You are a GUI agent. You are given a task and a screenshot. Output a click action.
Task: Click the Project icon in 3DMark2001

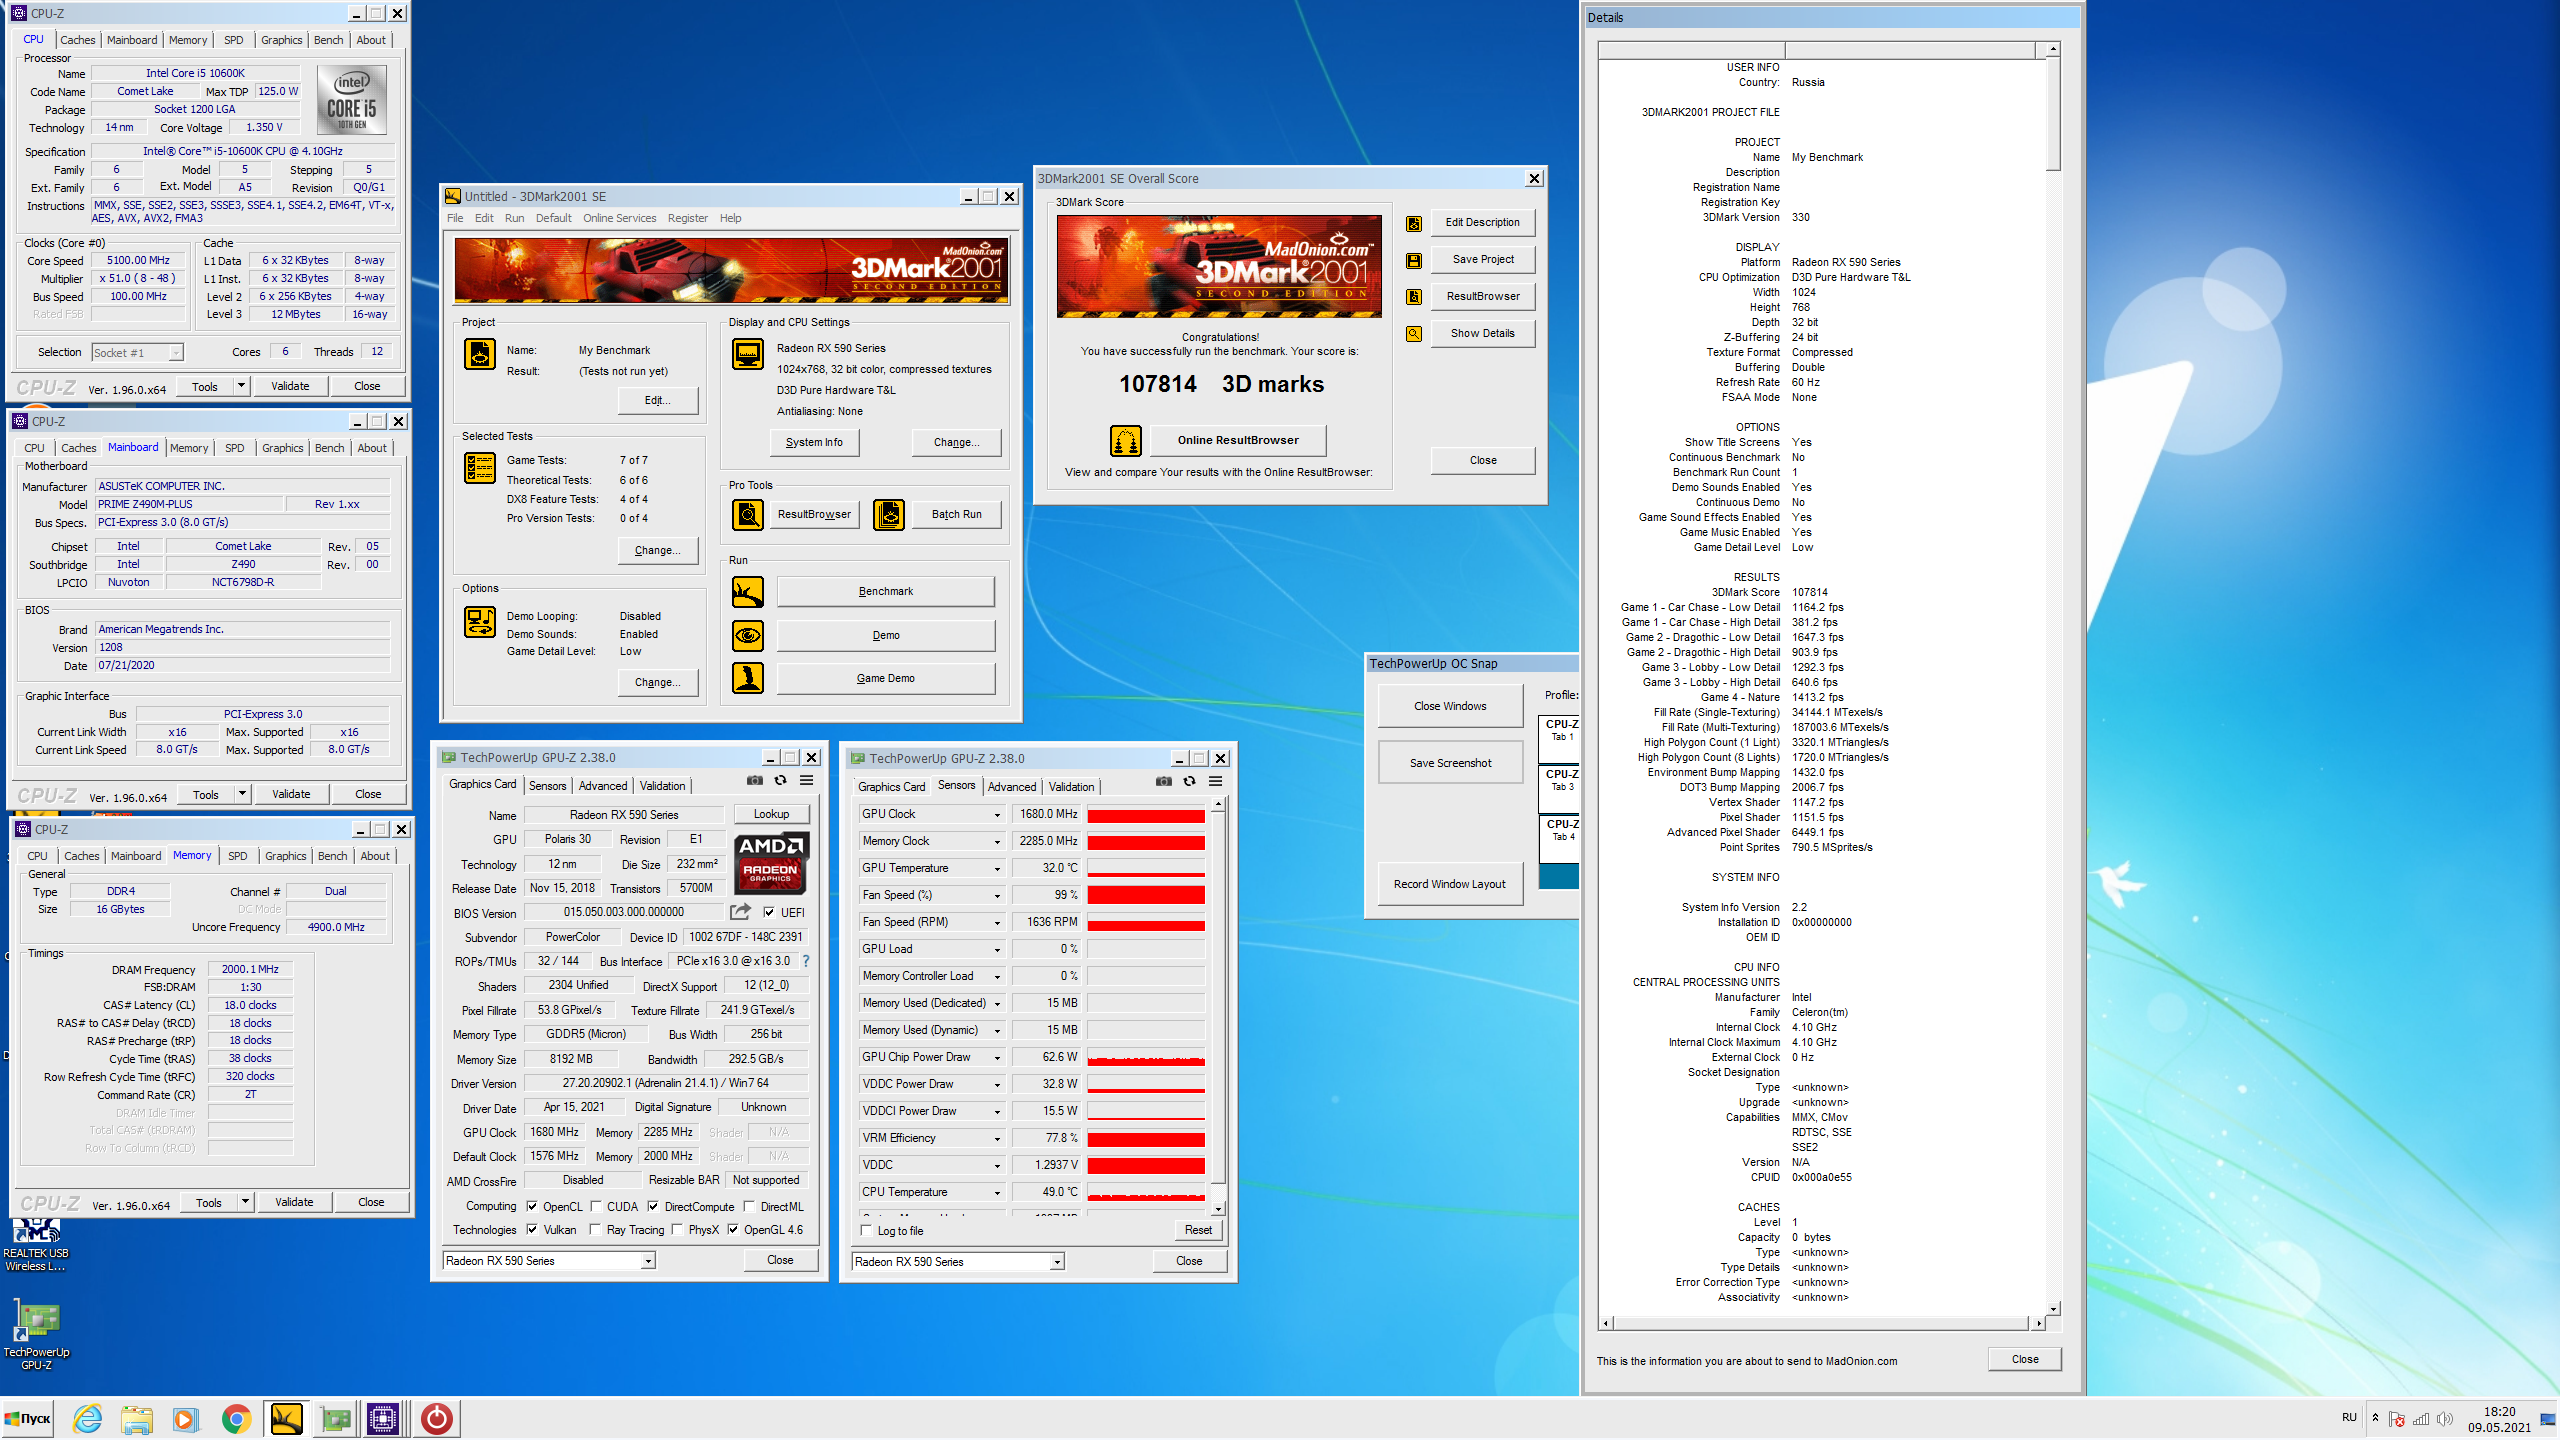click(480, 354)
